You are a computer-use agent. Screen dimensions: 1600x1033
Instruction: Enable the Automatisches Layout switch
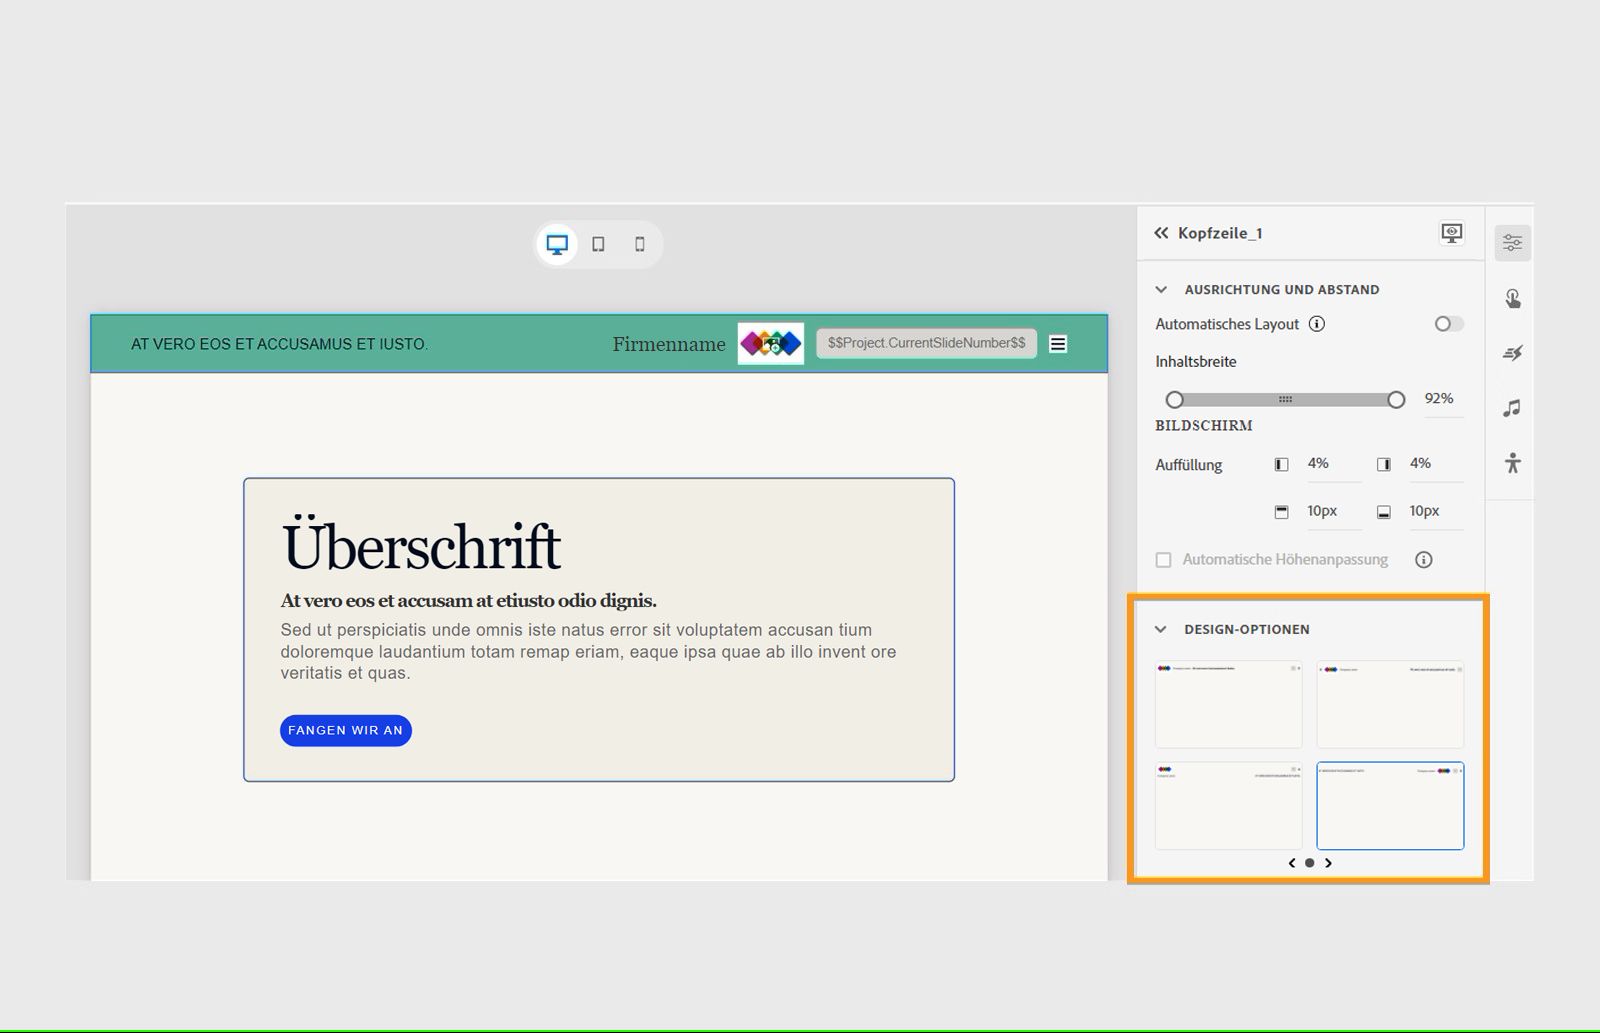[1447, 324]
